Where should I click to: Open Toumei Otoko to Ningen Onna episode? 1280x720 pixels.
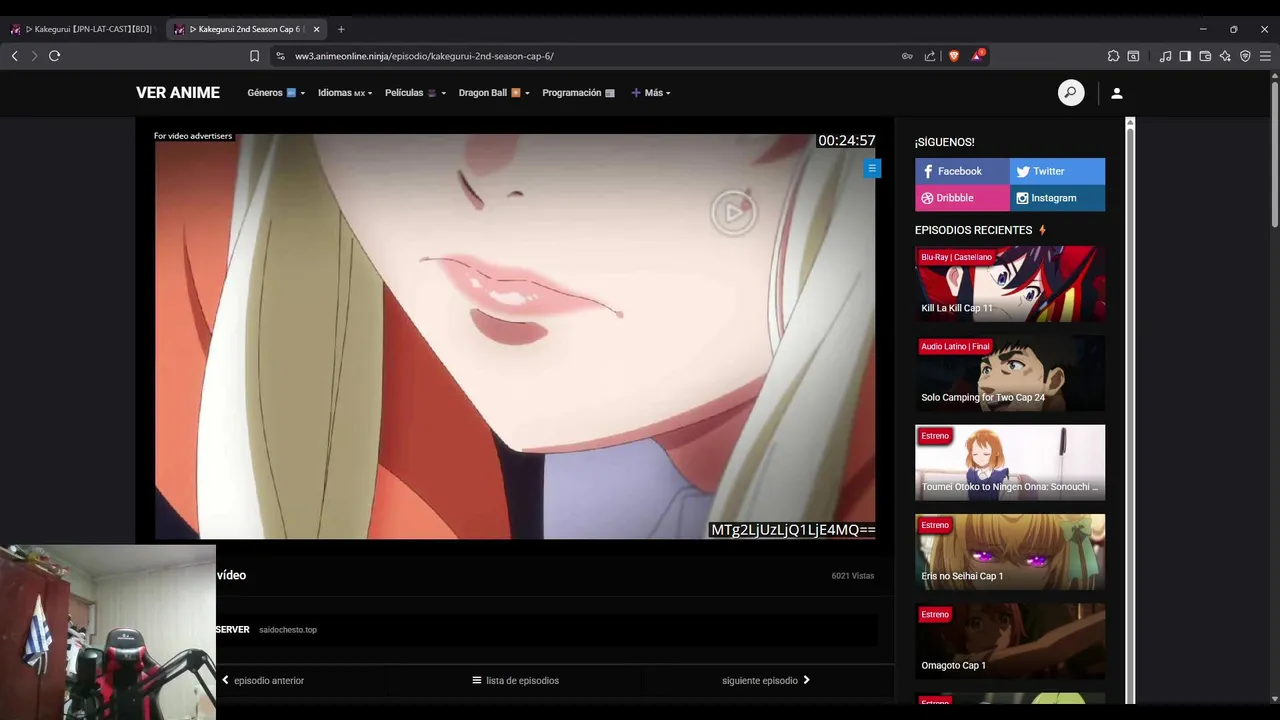(1010, 462)
